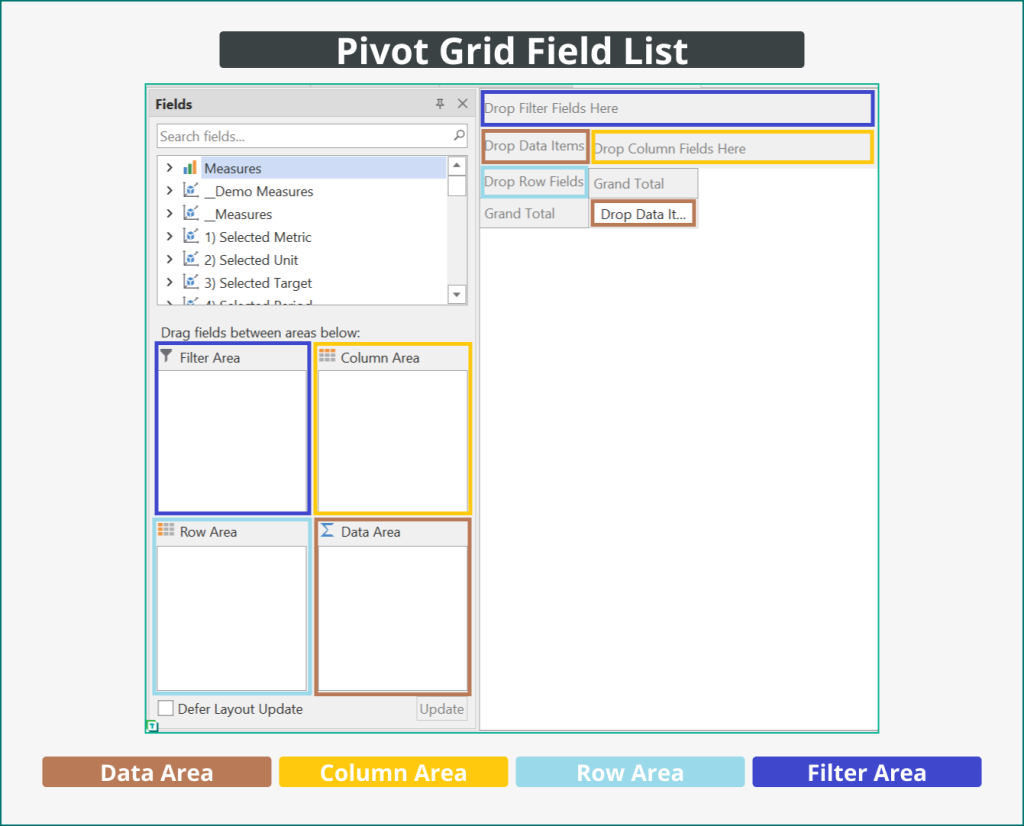
Task: Click the sigma icon in Data Area header
Action: coord(327,533)
